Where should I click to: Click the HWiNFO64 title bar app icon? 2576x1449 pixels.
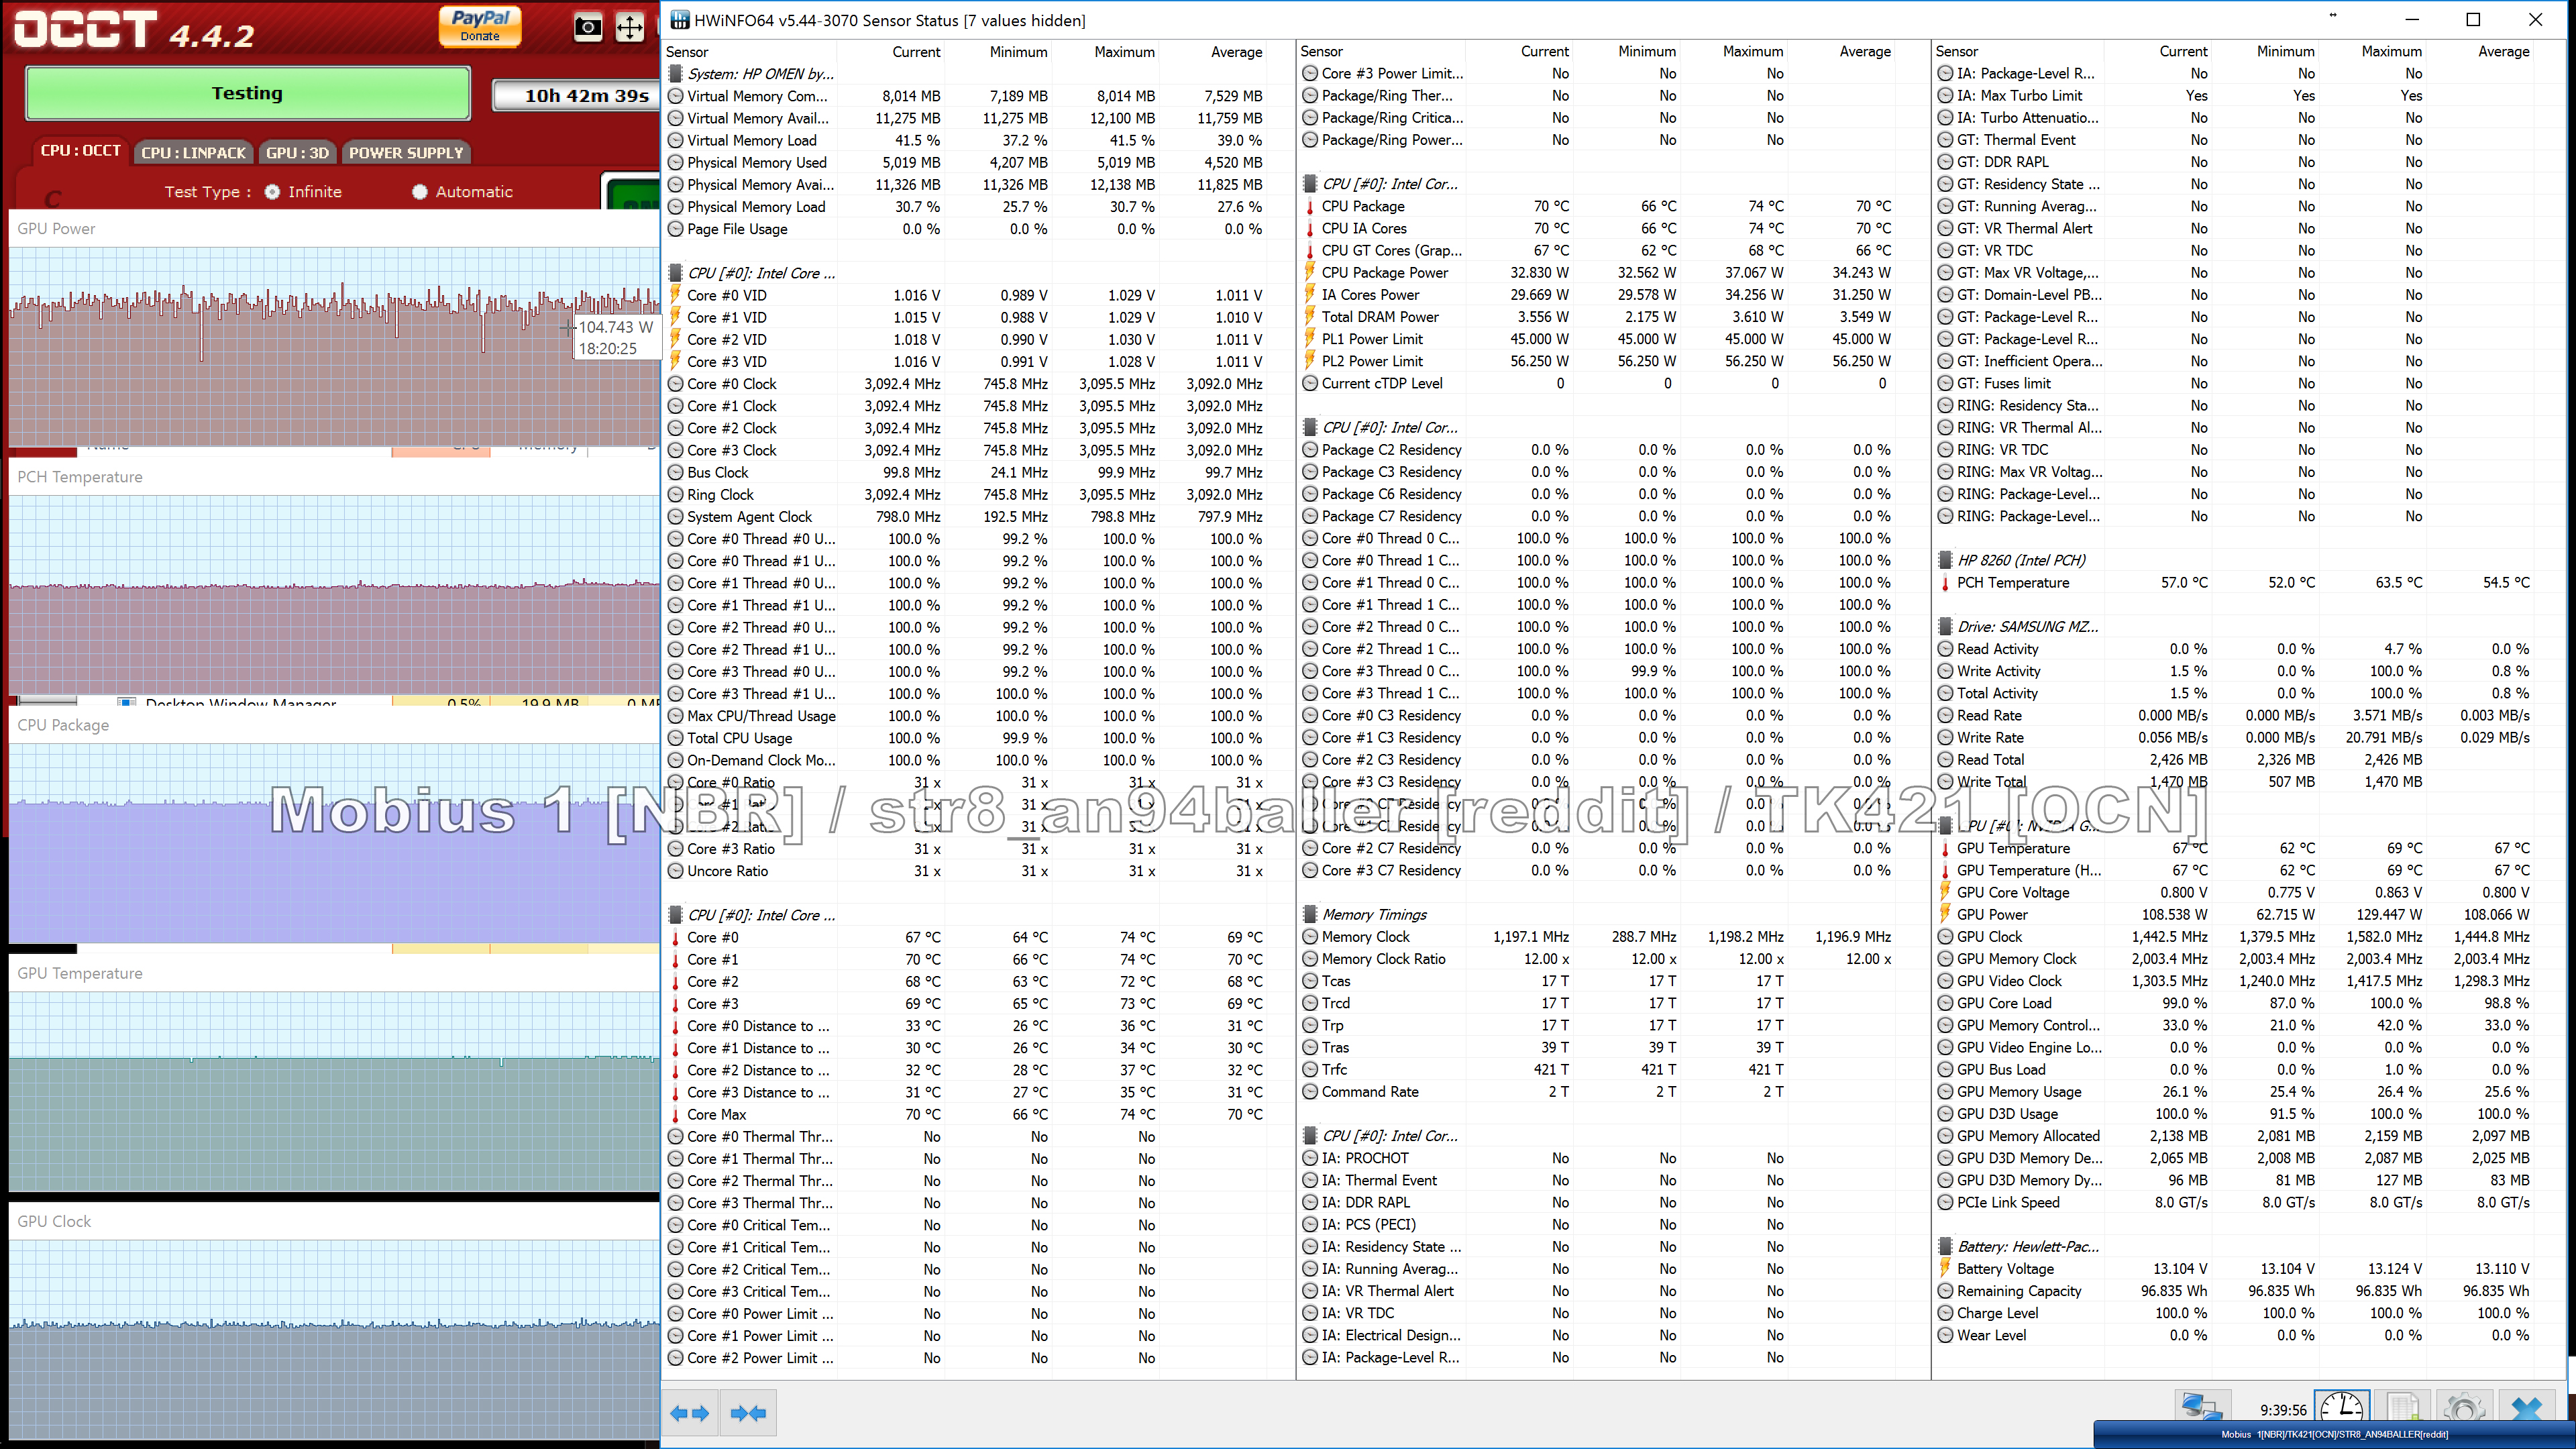point(680,20)
